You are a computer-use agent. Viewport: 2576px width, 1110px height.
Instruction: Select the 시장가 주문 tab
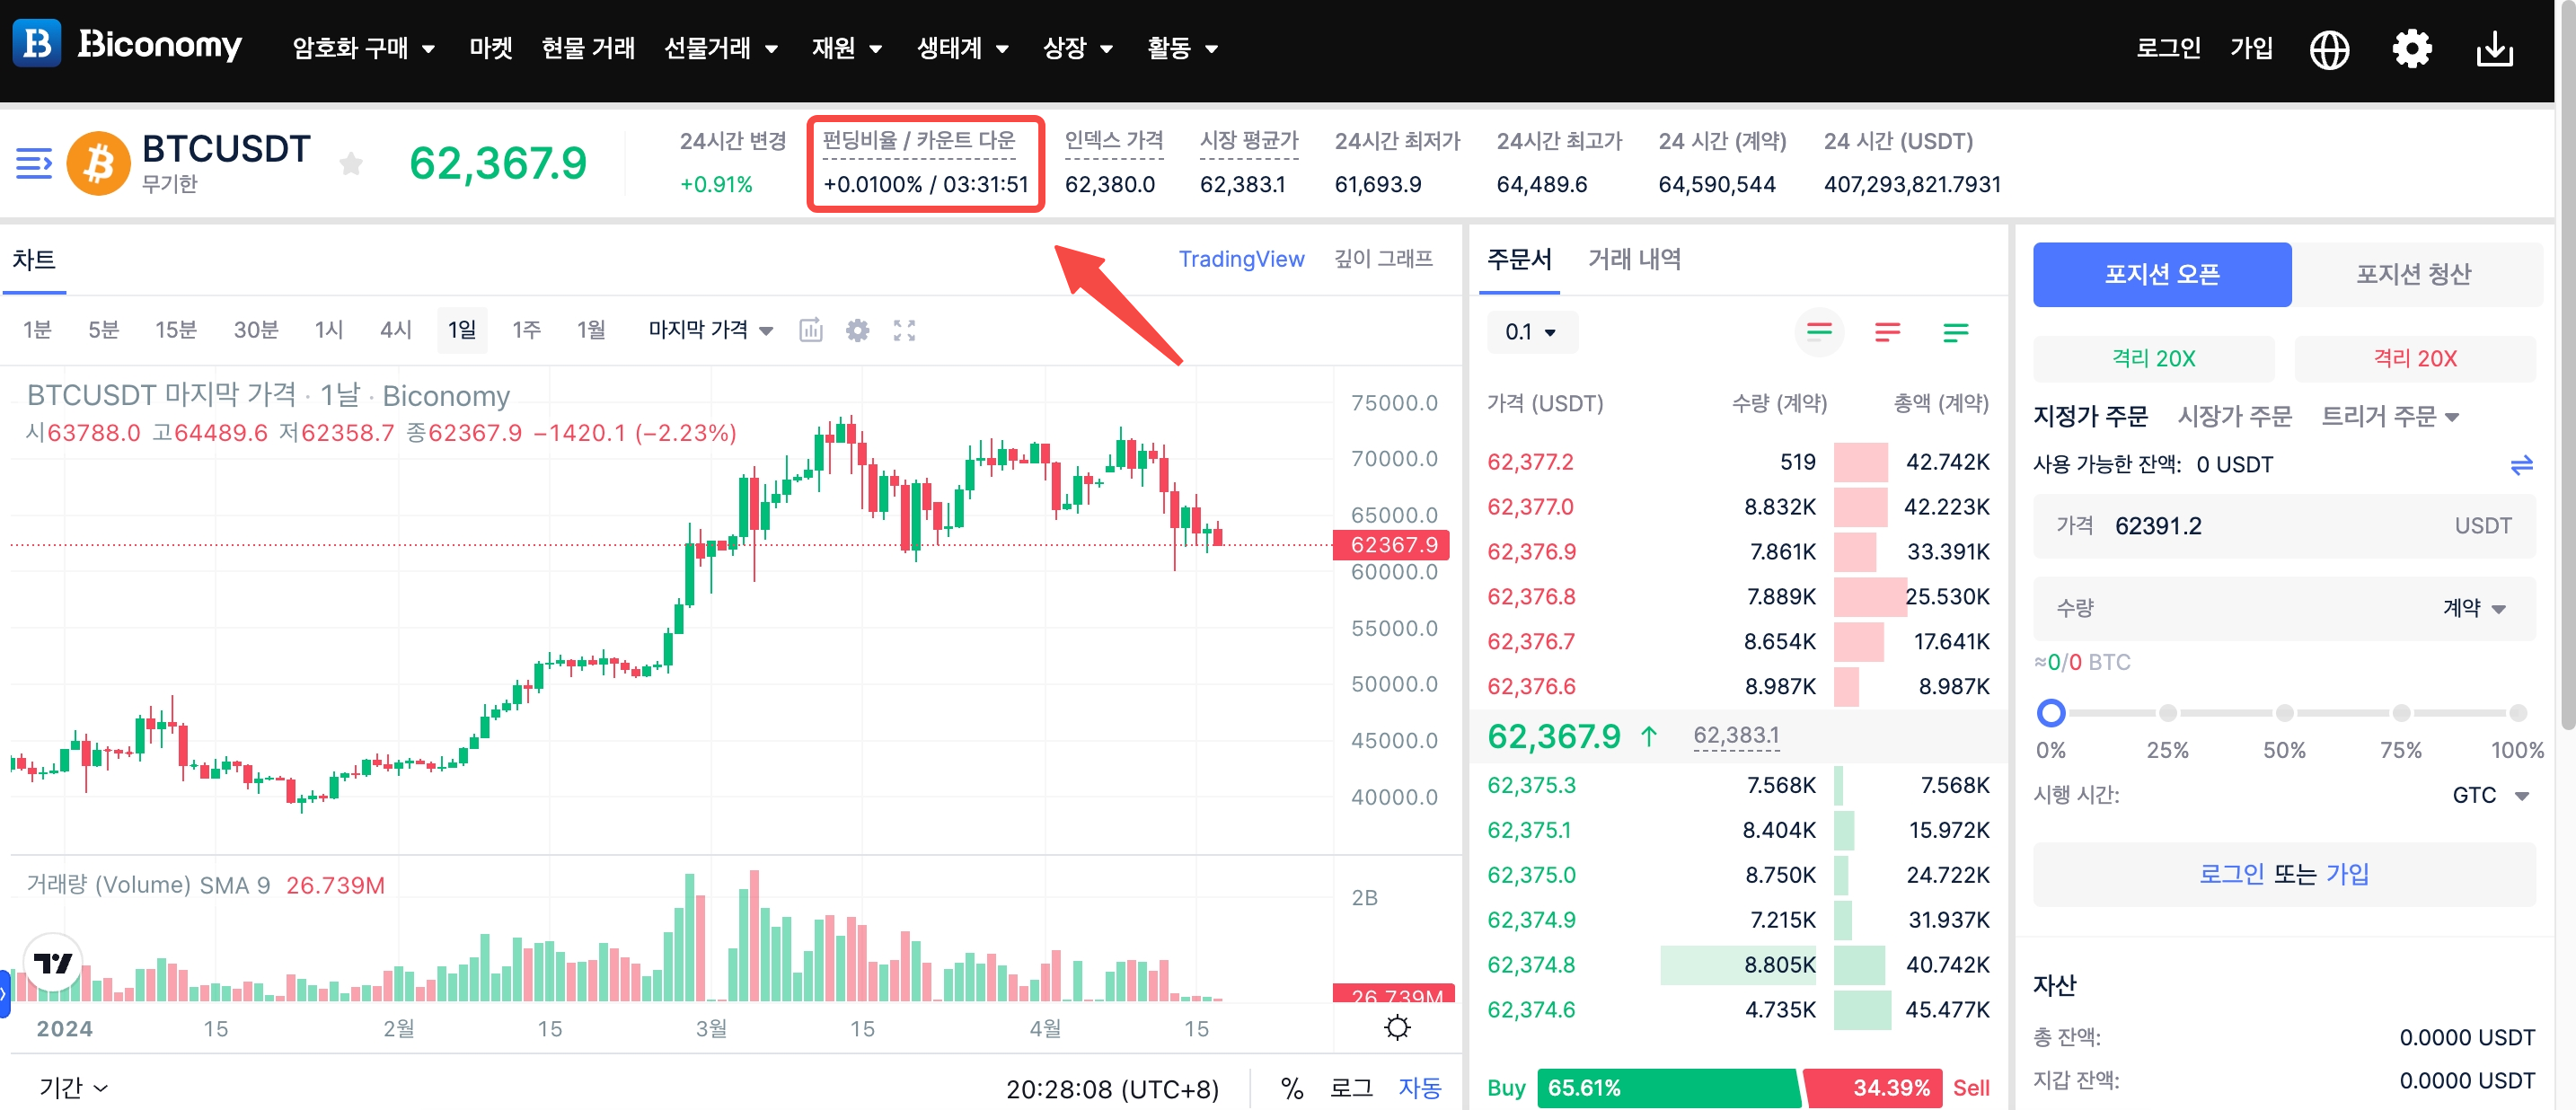[2234, 416]
